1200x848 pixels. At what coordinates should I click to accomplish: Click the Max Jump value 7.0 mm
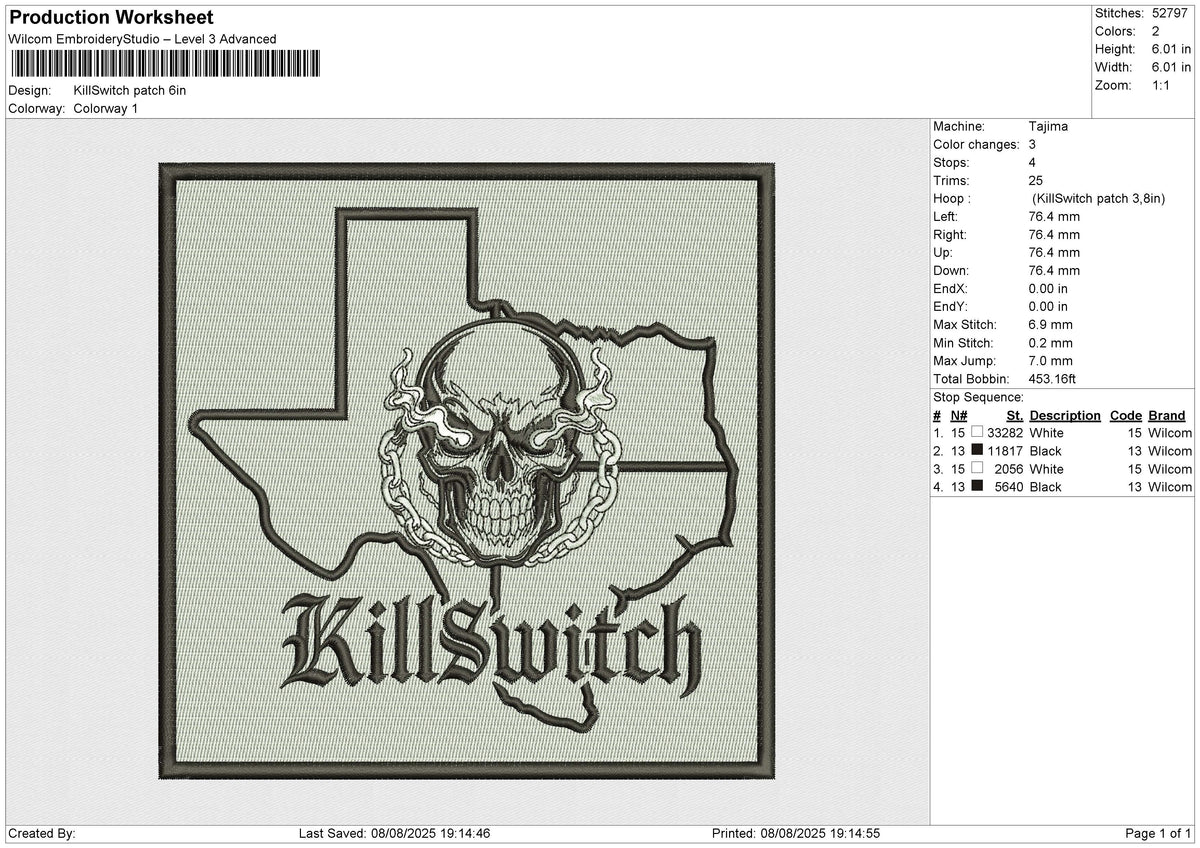point(1050,360)
